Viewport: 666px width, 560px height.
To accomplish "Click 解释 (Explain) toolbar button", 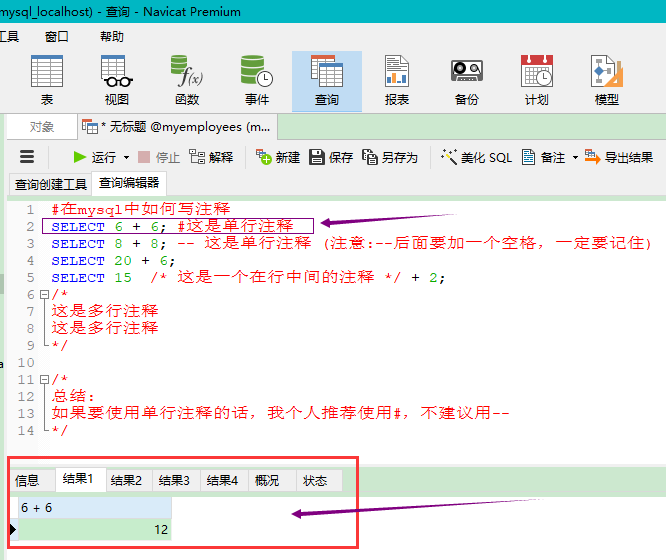I will pos(211,157).
